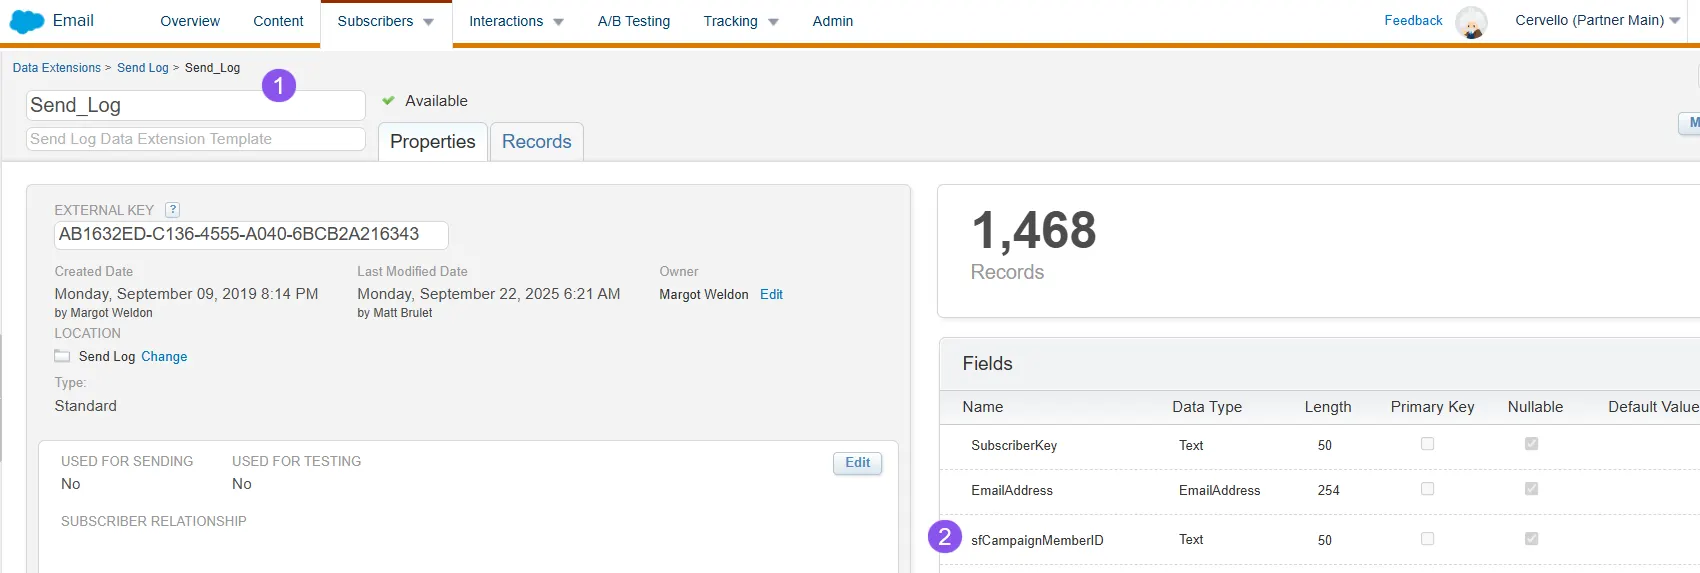
Task: Click the 254 length value
Action: (x=1328, y=491)
